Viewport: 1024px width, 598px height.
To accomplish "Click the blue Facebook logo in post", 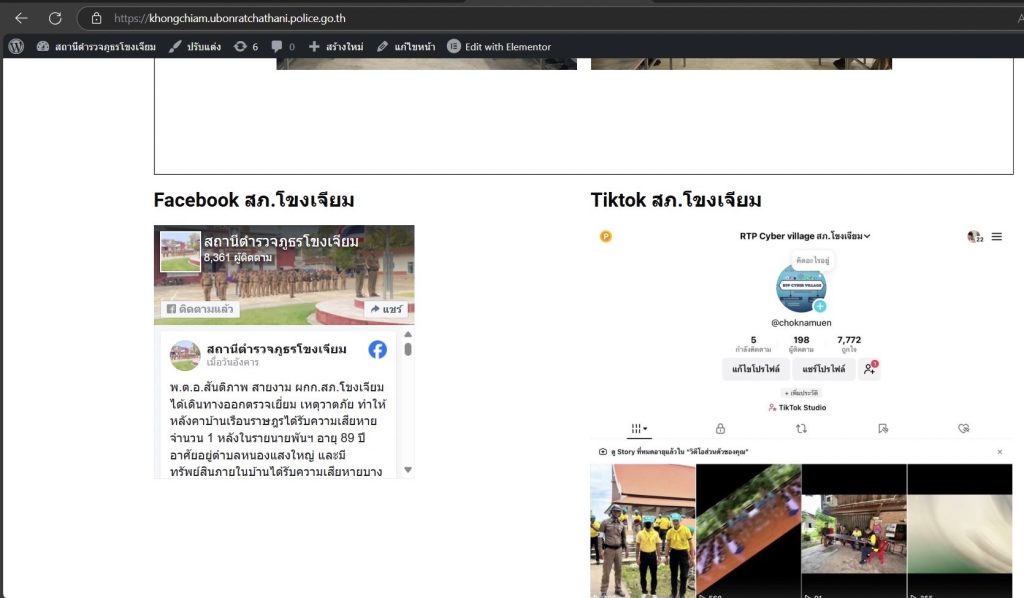I will [377, 349].
